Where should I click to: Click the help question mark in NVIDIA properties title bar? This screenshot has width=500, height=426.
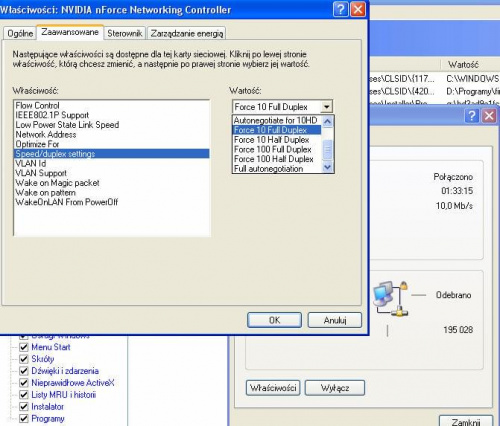point(340,9)
